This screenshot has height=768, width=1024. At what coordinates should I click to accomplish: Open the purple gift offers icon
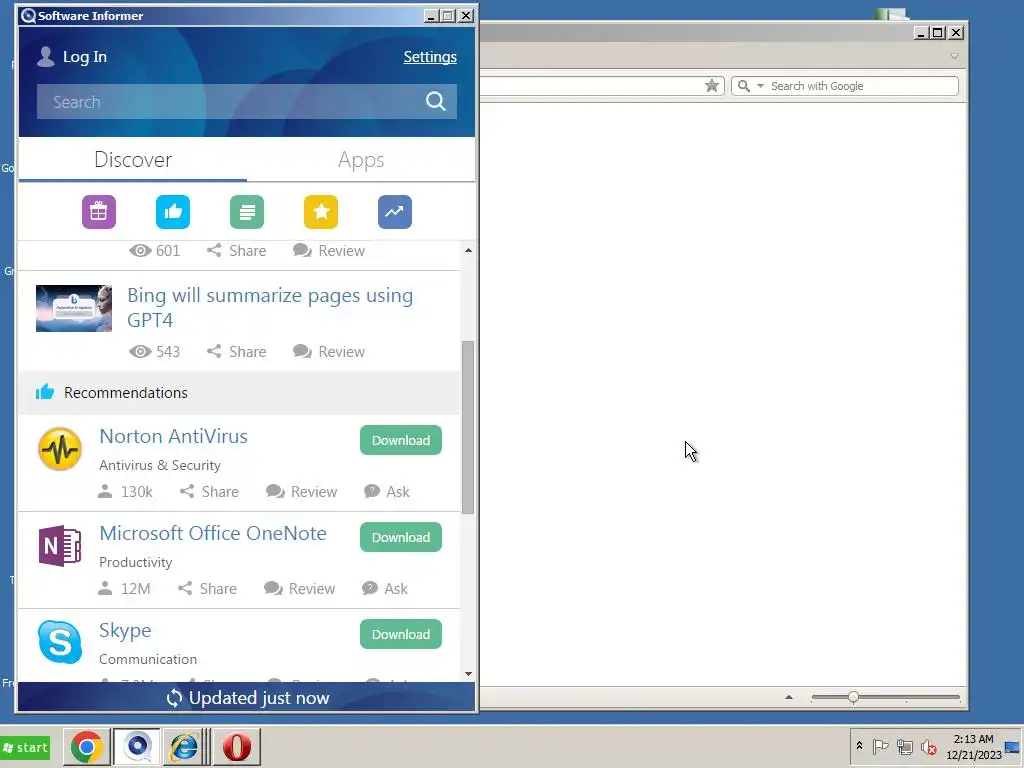coord(99,212)
